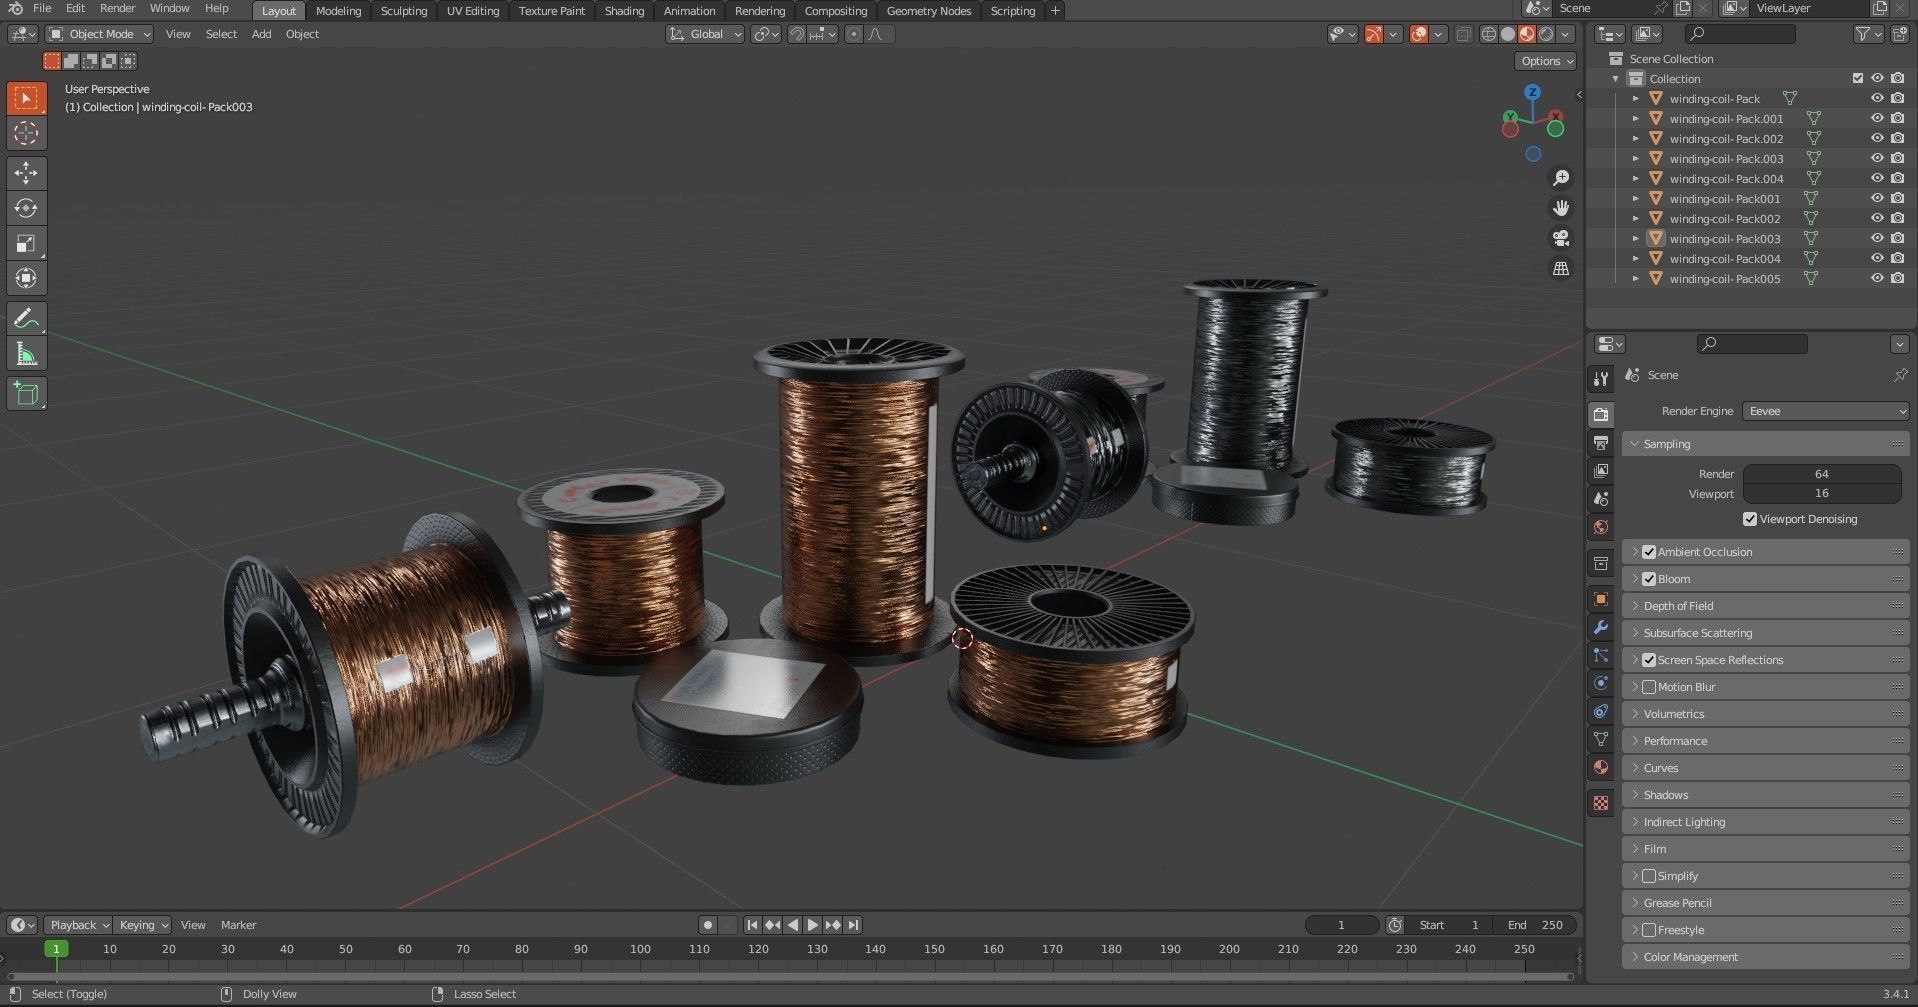Viewport: 1918px width, 1007px height.
Task: Open the Texture properties tab
Action: click(x=1601, y=803)
